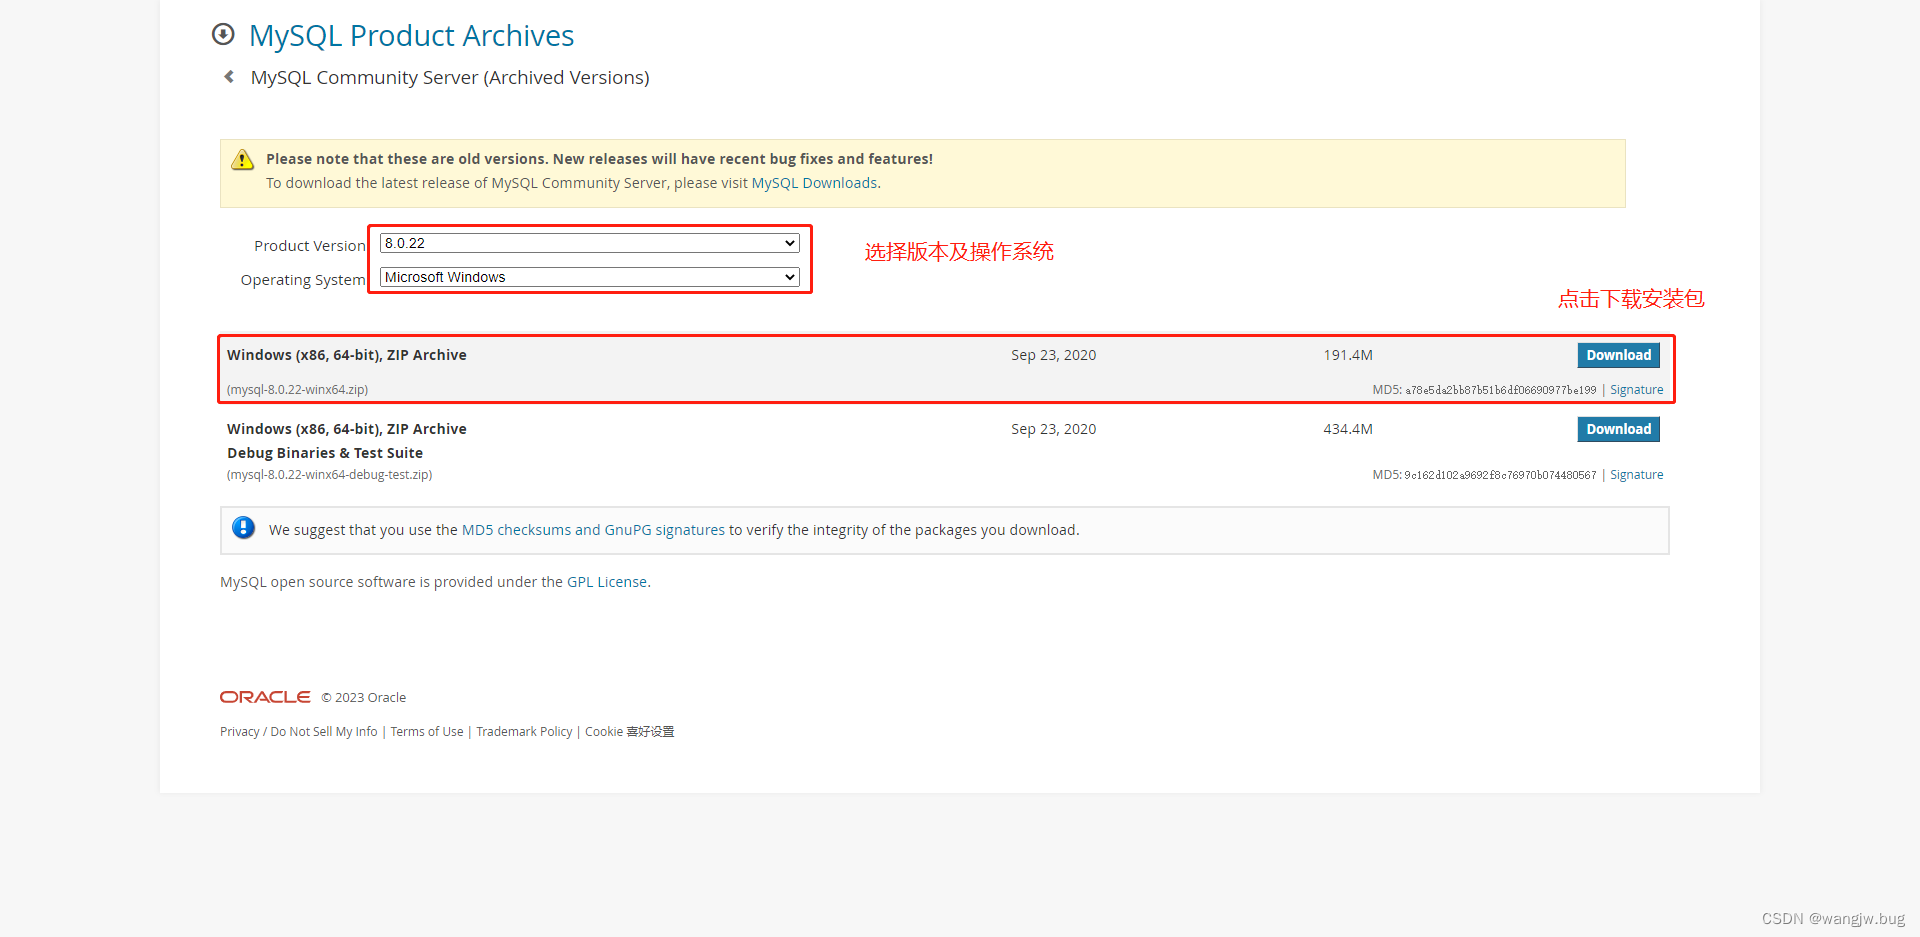Follow the MySQL Downloads link
Viewport: 1920px width, 937px height.
click(814, 183)
